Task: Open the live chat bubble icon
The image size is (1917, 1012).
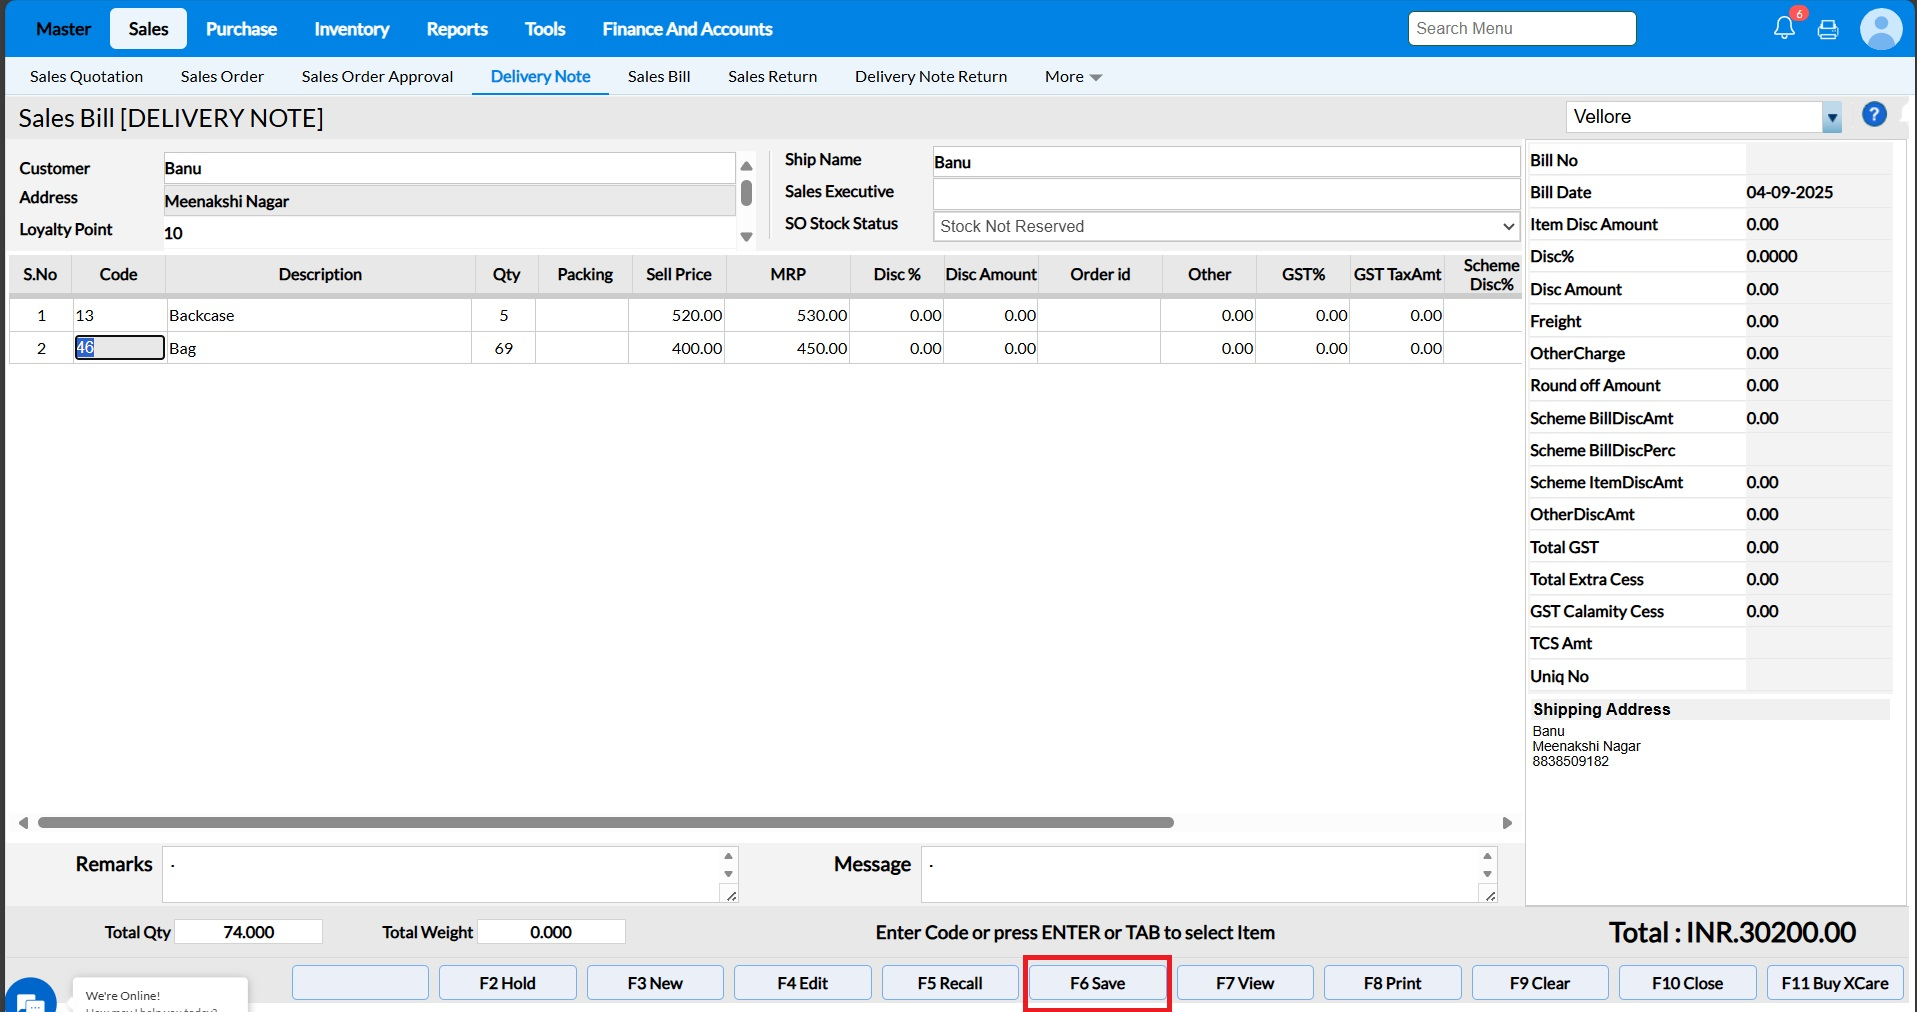Action: pyautogui.click(x=30, y=1000)
